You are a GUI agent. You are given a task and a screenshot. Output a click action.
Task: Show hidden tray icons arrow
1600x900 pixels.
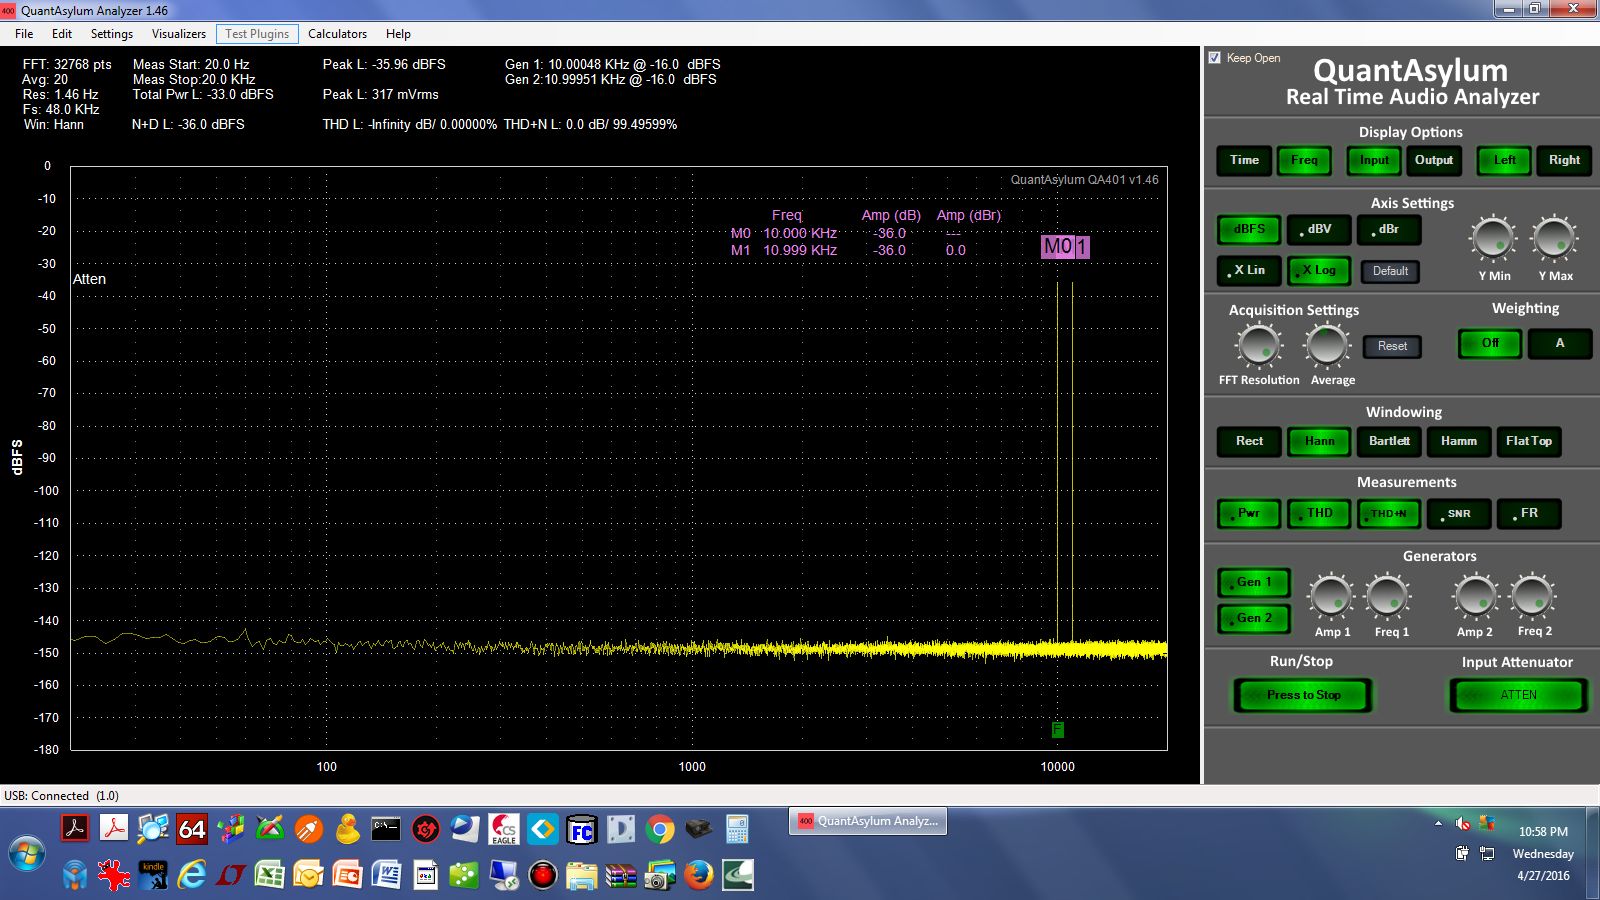tap(1438, 824)
